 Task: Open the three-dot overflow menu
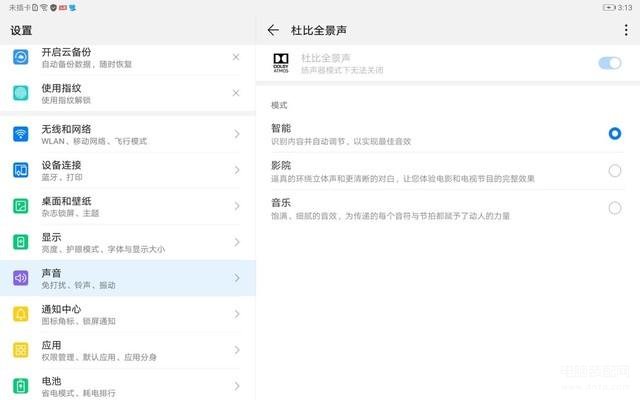click(x=626, y=30)
